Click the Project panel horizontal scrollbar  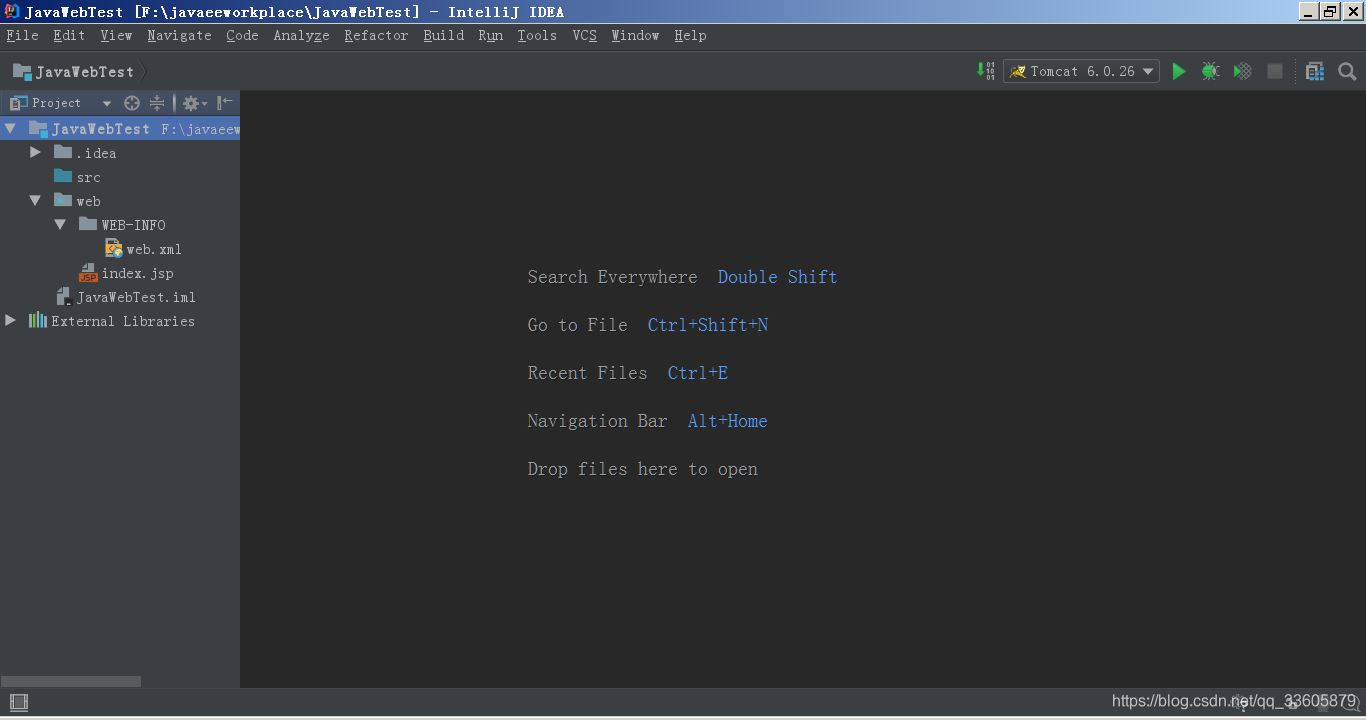pos(70,681)
